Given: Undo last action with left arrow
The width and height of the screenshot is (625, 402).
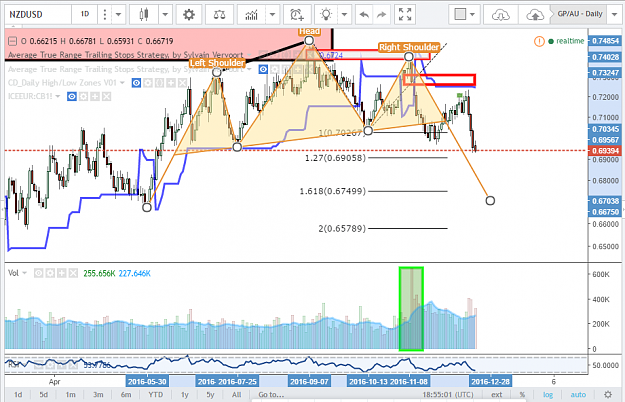Looking at the screenshot, I should click(x=364, y=15).
